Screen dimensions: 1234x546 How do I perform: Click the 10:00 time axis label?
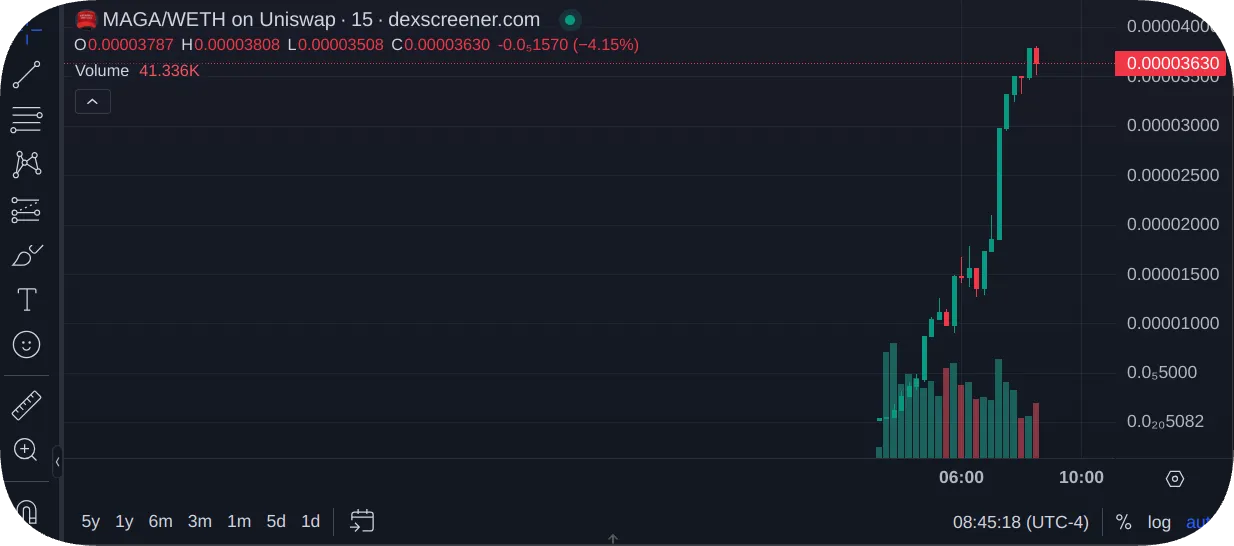[x=1081, y=477]
